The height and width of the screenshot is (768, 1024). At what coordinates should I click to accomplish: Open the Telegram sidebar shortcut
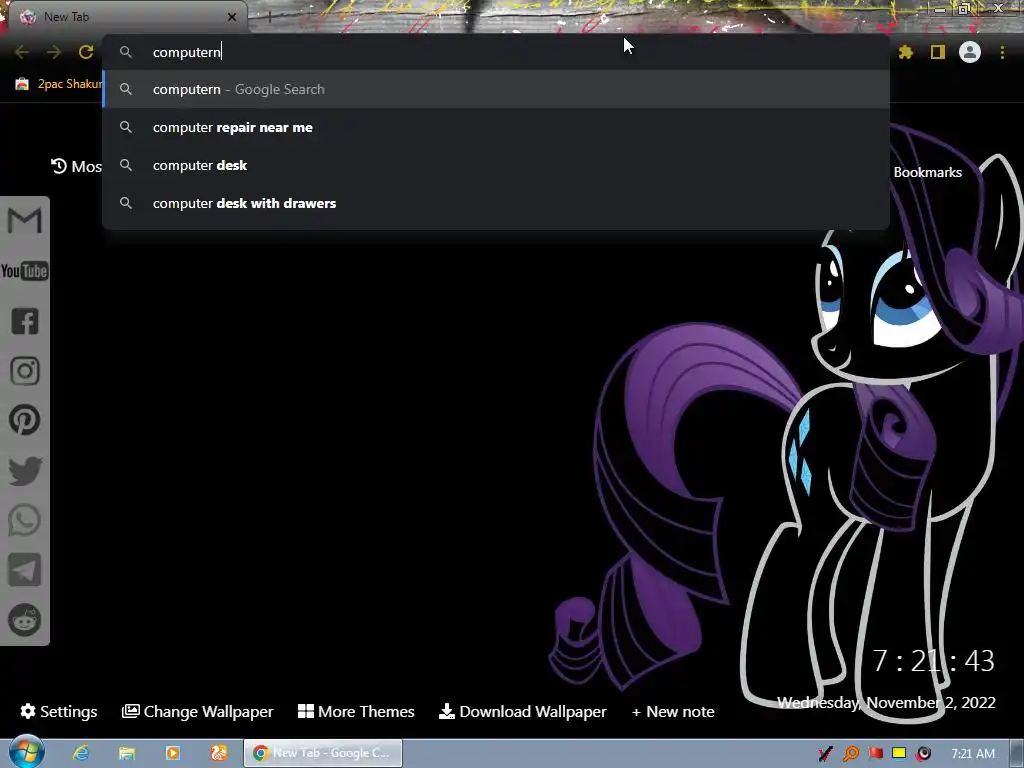point(25,570)
